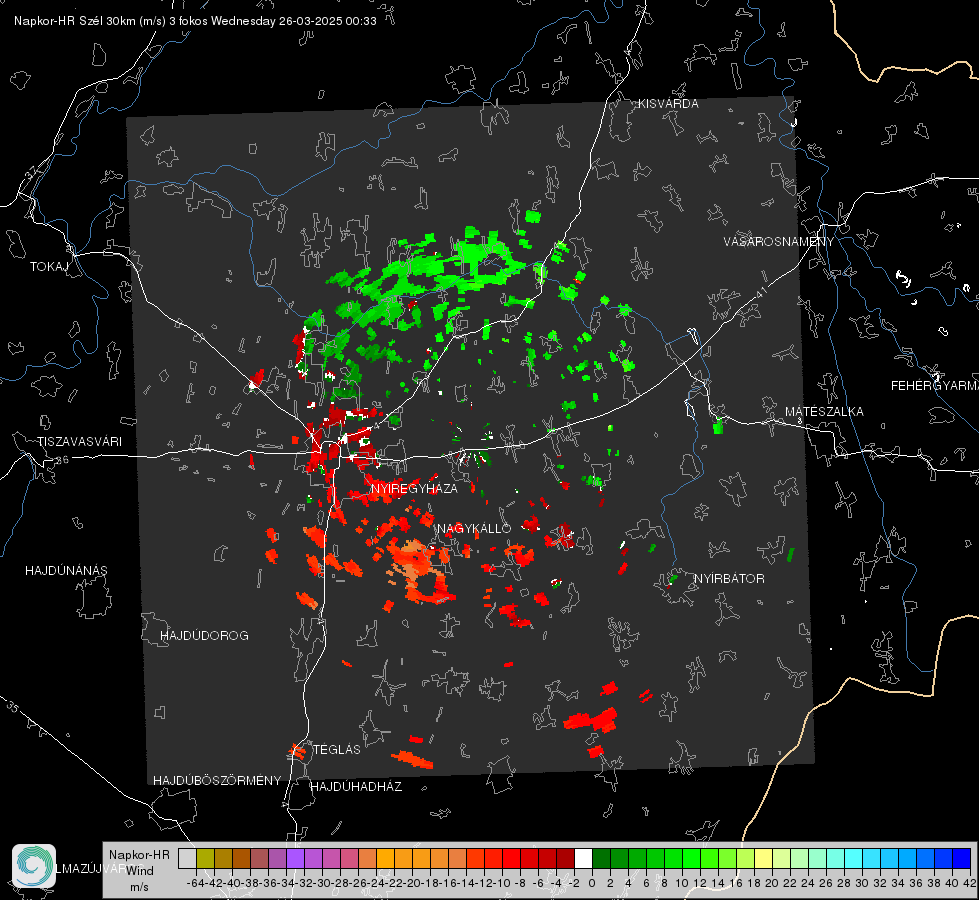Click the VÁSÁROSNAMÉNY label
Screen dimensions: 979x900
coord(779,242)
